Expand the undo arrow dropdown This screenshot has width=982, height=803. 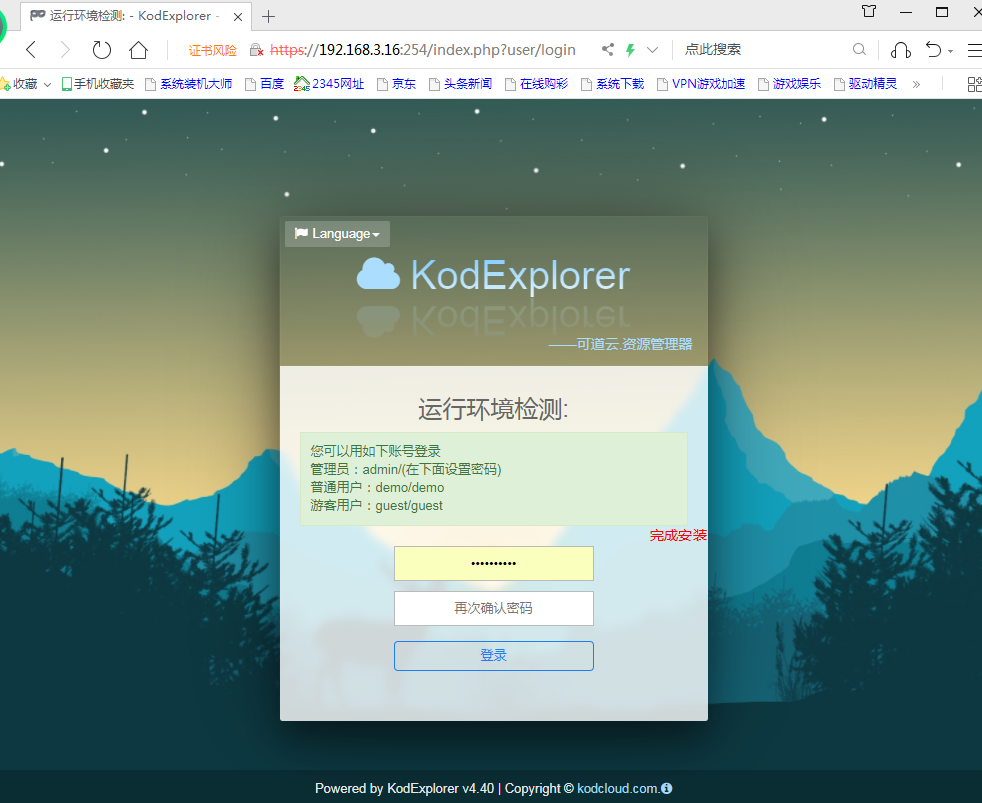coord(951,51)
